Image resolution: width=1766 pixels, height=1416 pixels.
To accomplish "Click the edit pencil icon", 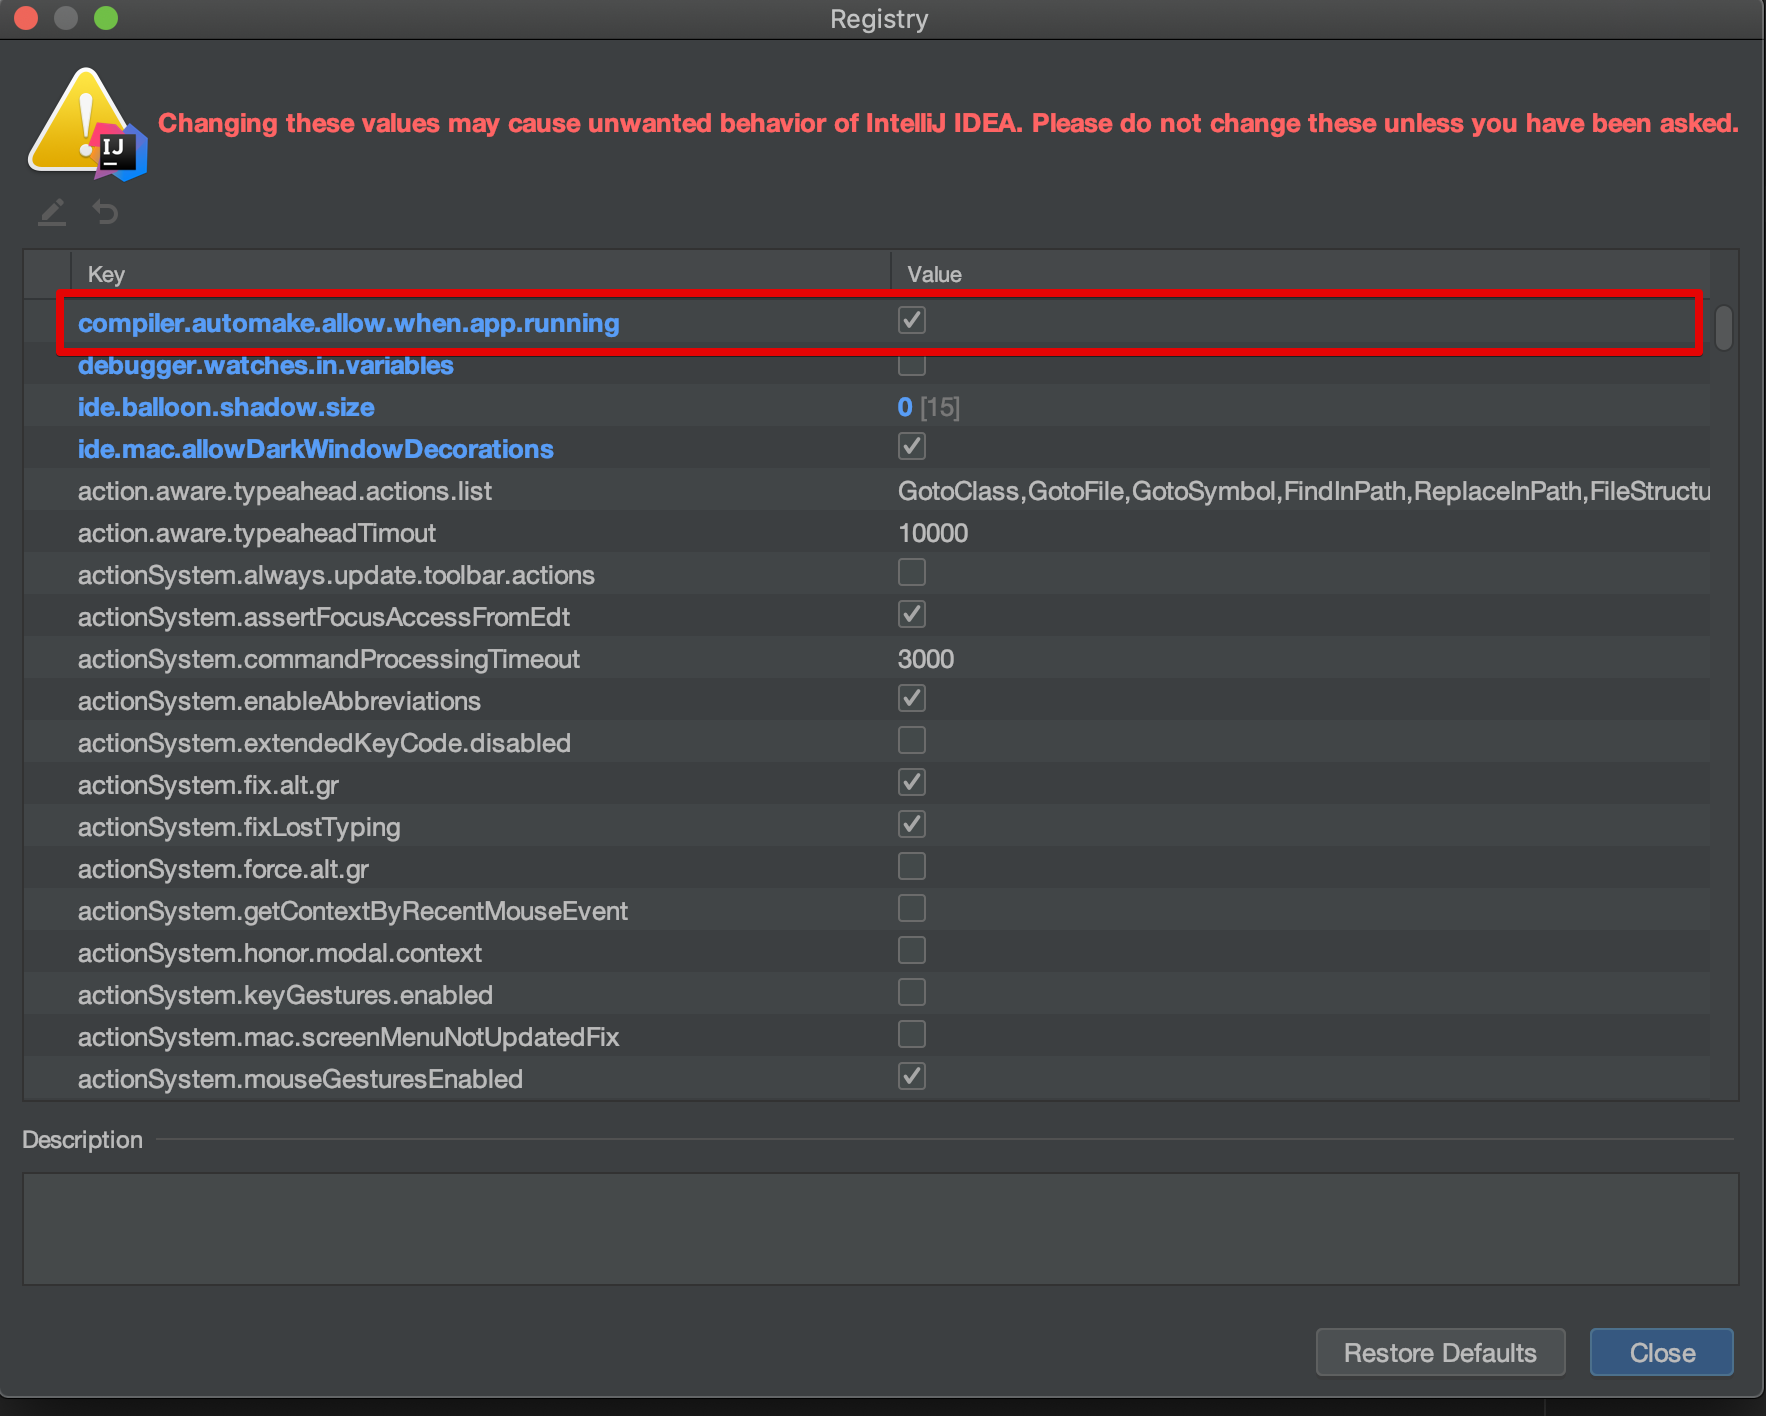I will point(52,212).
